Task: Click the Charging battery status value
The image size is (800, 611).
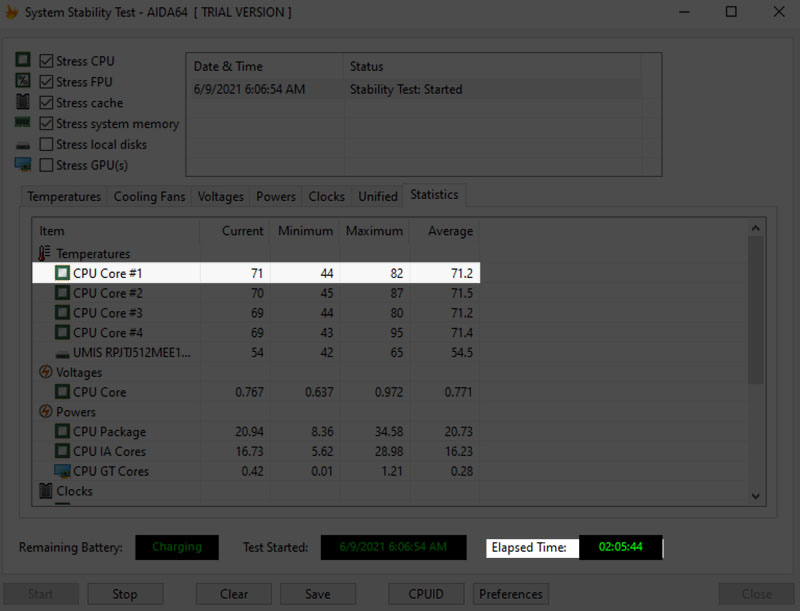Action: [177, 547]
